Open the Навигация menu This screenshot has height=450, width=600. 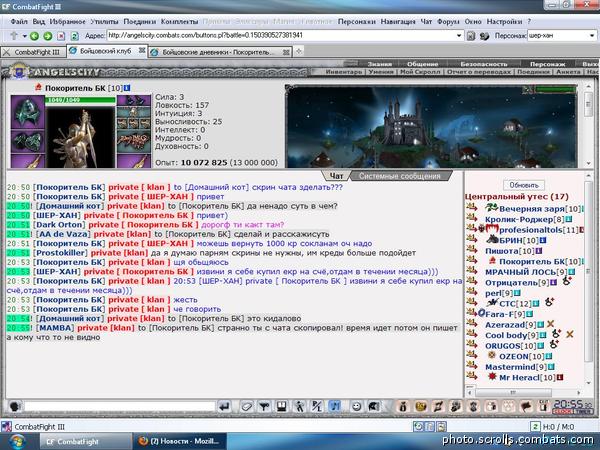click(398, 22)
